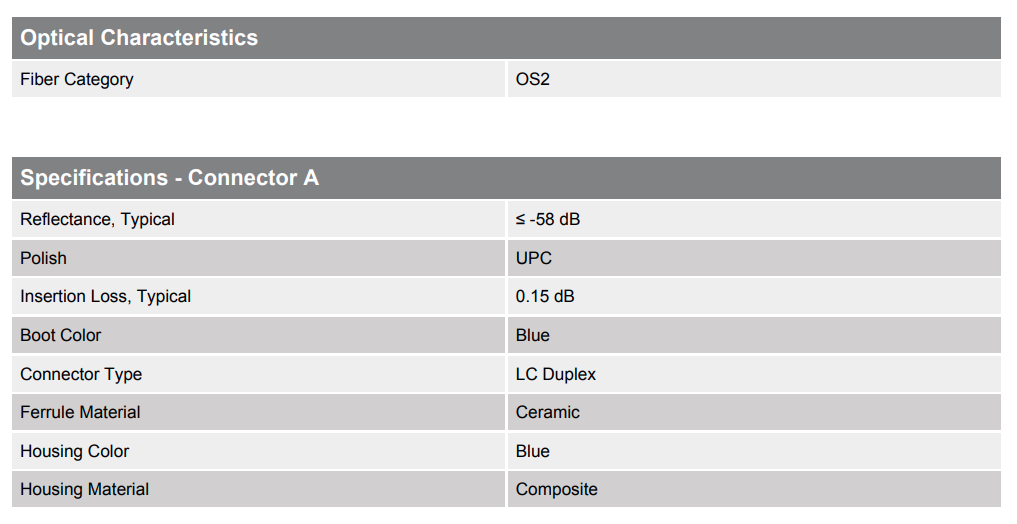Click the LC Duplex connector value
Viewport: 1017px width, 524px height.
[x=556, y=374]
